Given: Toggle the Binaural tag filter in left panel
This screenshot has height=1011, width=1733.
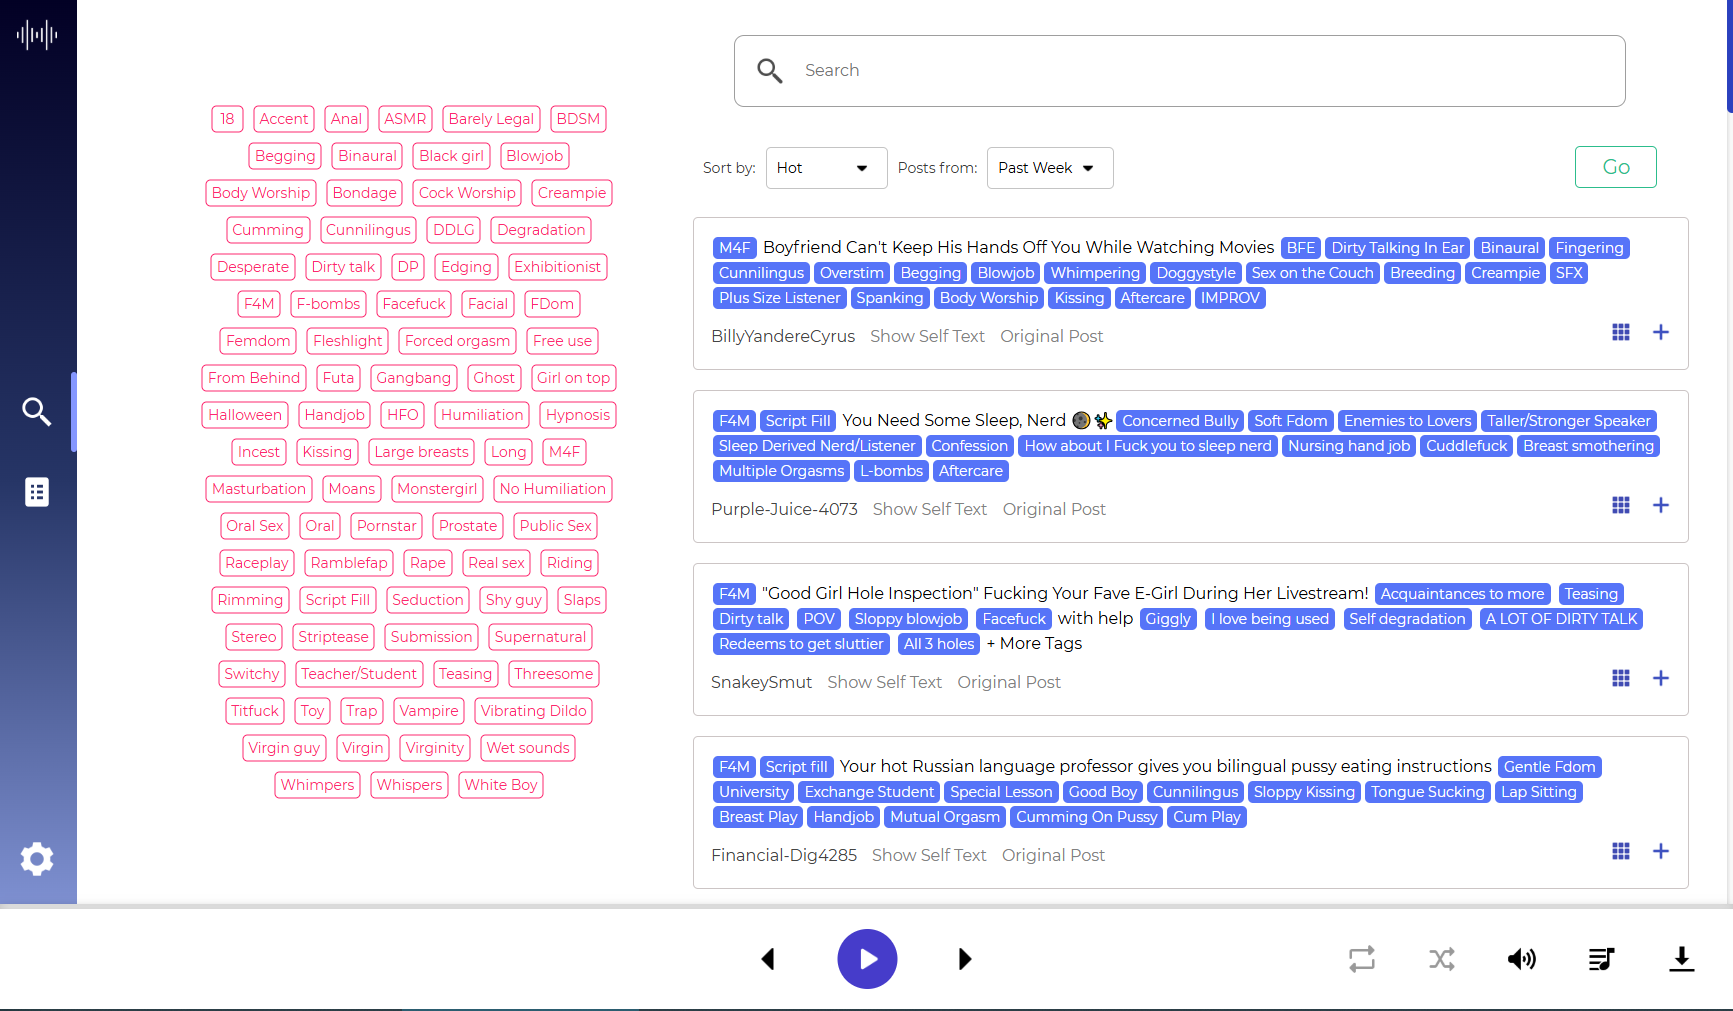Looking at the screenshot, I should (x=367, y=156).
